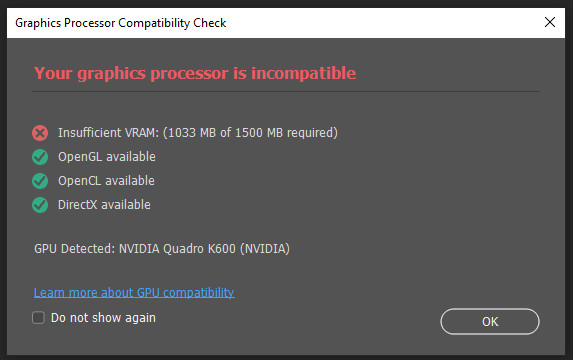Image resolution: width=573 pixels, height=360 pixels.
Task: Click the GPU Detected NVIDIA Quadro K600 text
Action: tap(162, 249)
